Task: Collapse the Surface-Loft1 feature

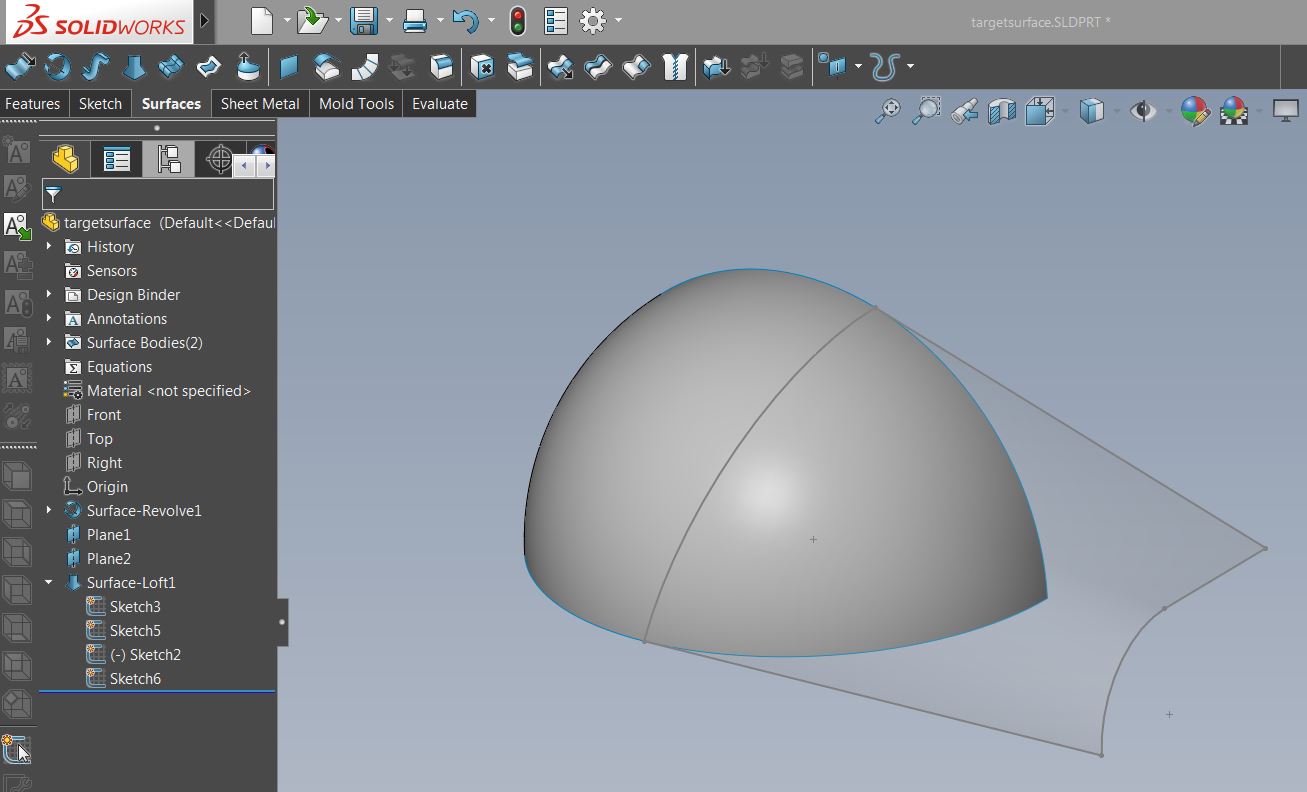Action: [49, 582]
